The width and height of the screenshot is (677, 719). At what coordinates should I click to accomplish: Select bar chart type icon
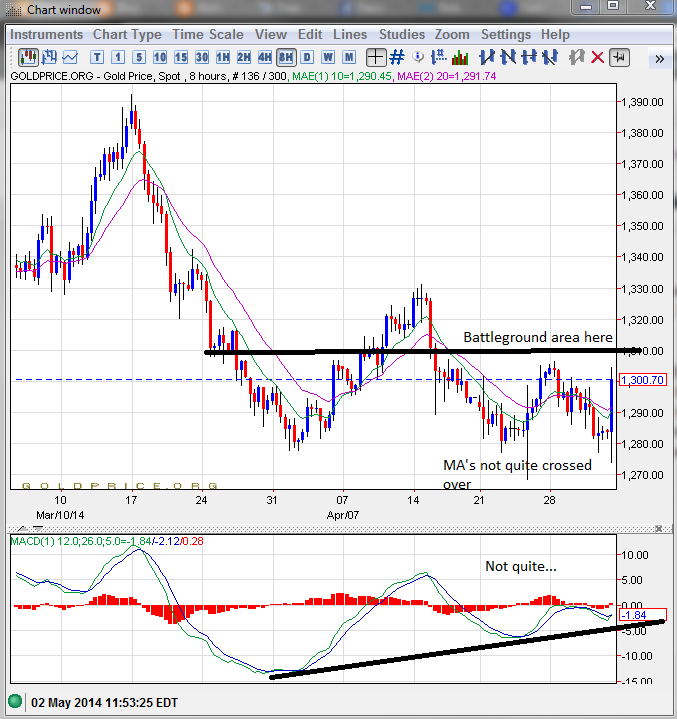(x=49, y=57)
